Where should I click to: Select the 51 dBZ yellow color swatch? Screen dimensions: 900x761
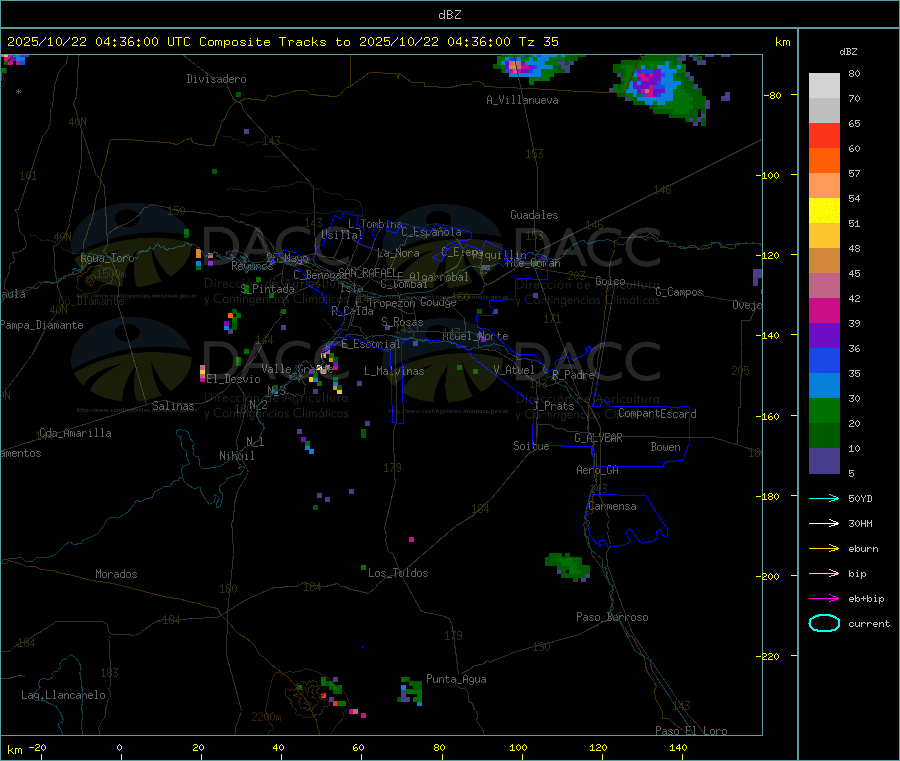pyautogui.click(x=824, y=211)
